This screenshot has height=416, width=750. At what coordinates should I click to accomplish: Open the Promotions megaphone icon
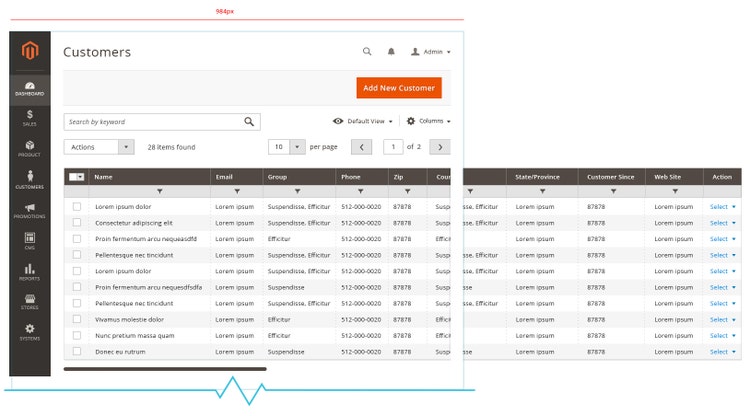(x=30, y=210)
